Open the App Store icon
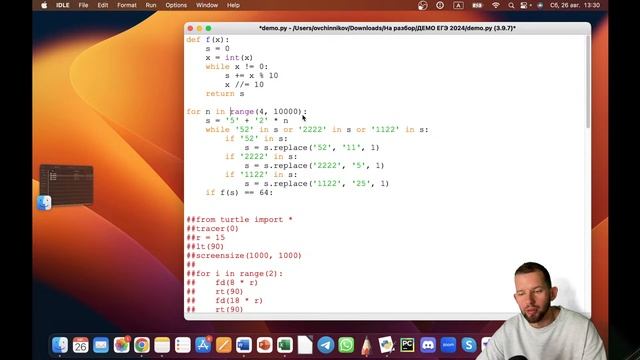This screenshot has height=360, width=640. [203, 345]
